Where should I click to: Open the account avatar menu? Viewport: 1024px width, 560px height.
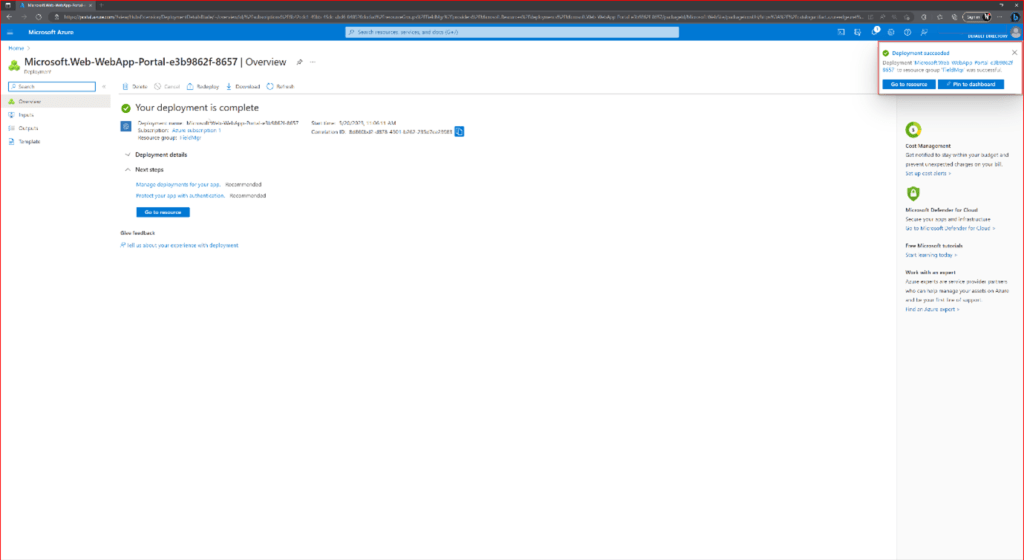(x=1016, y=32)
